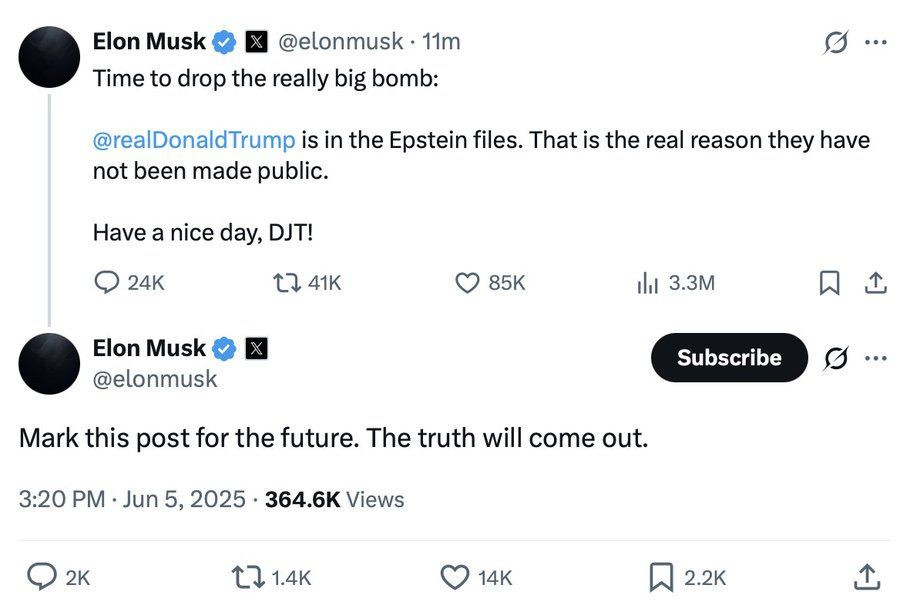Open more options menu on the second tweet
The image size is (900, 612).
coord(877,357)
